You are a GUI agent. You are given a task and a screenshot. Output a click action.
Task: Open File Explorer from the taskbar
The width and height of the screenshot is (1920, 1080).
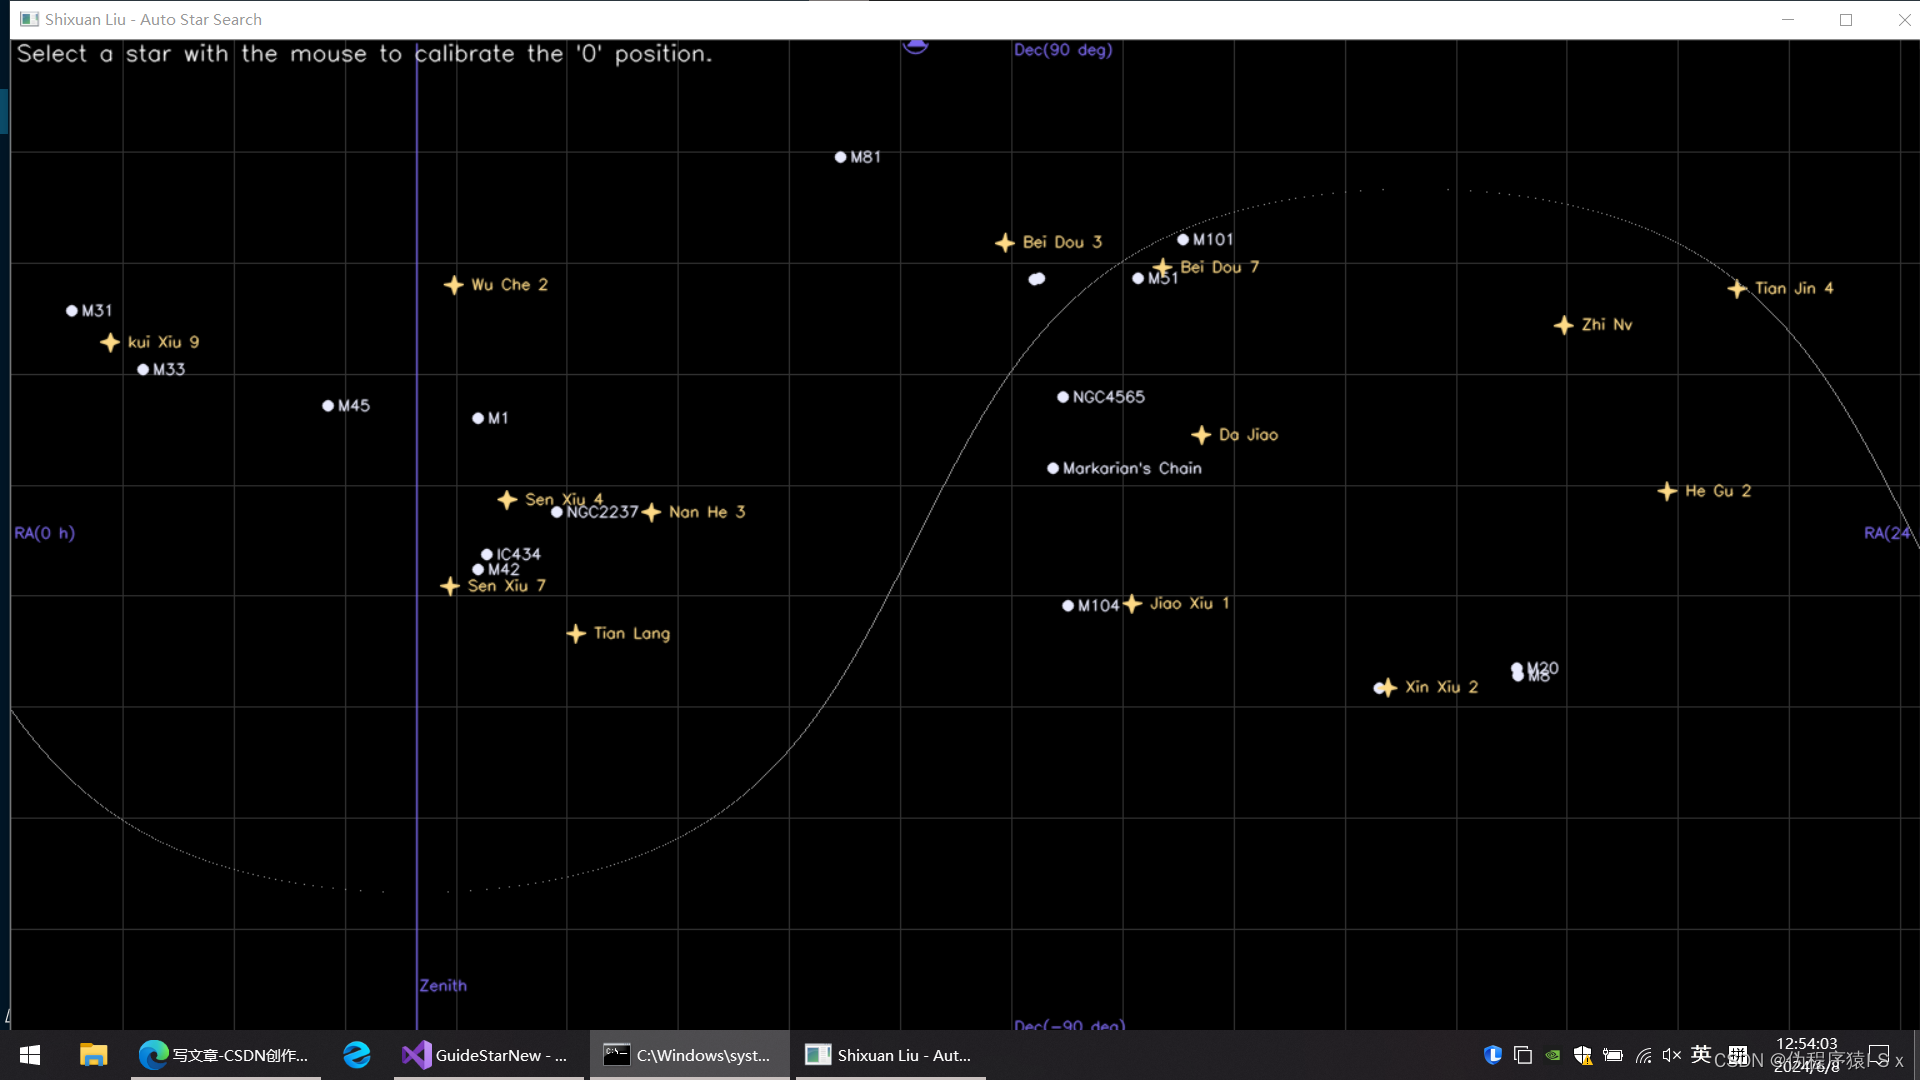(x=93, y=1055)
